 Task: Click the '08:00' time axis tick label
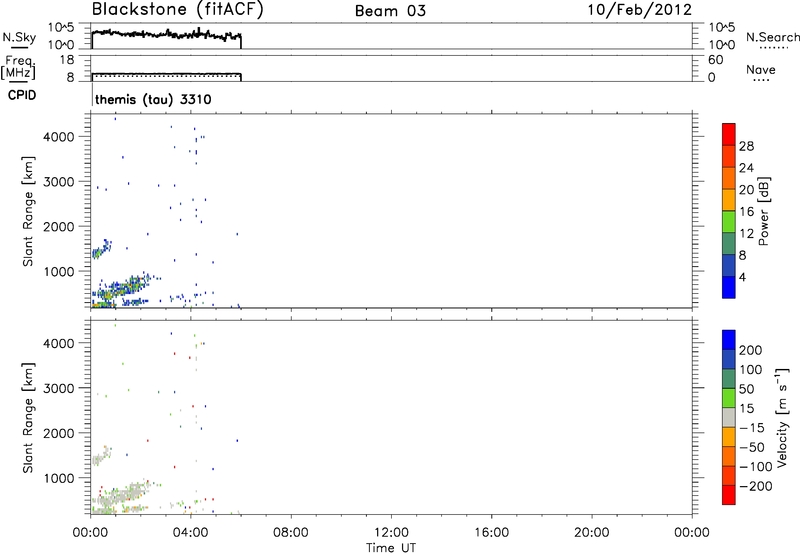291,533
